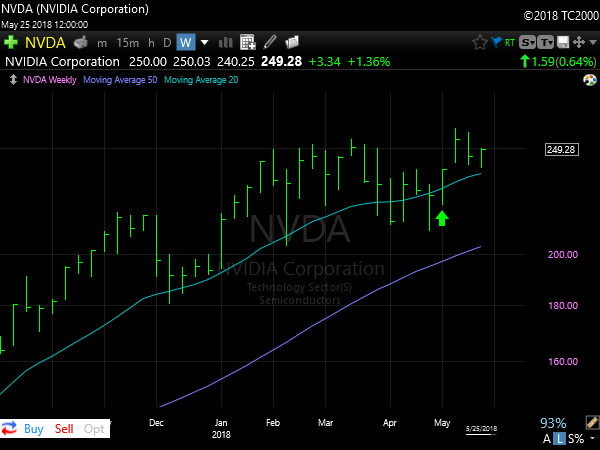The image size is (600, 450).
Task: Click the Opt options button
Action: [94, 429]
